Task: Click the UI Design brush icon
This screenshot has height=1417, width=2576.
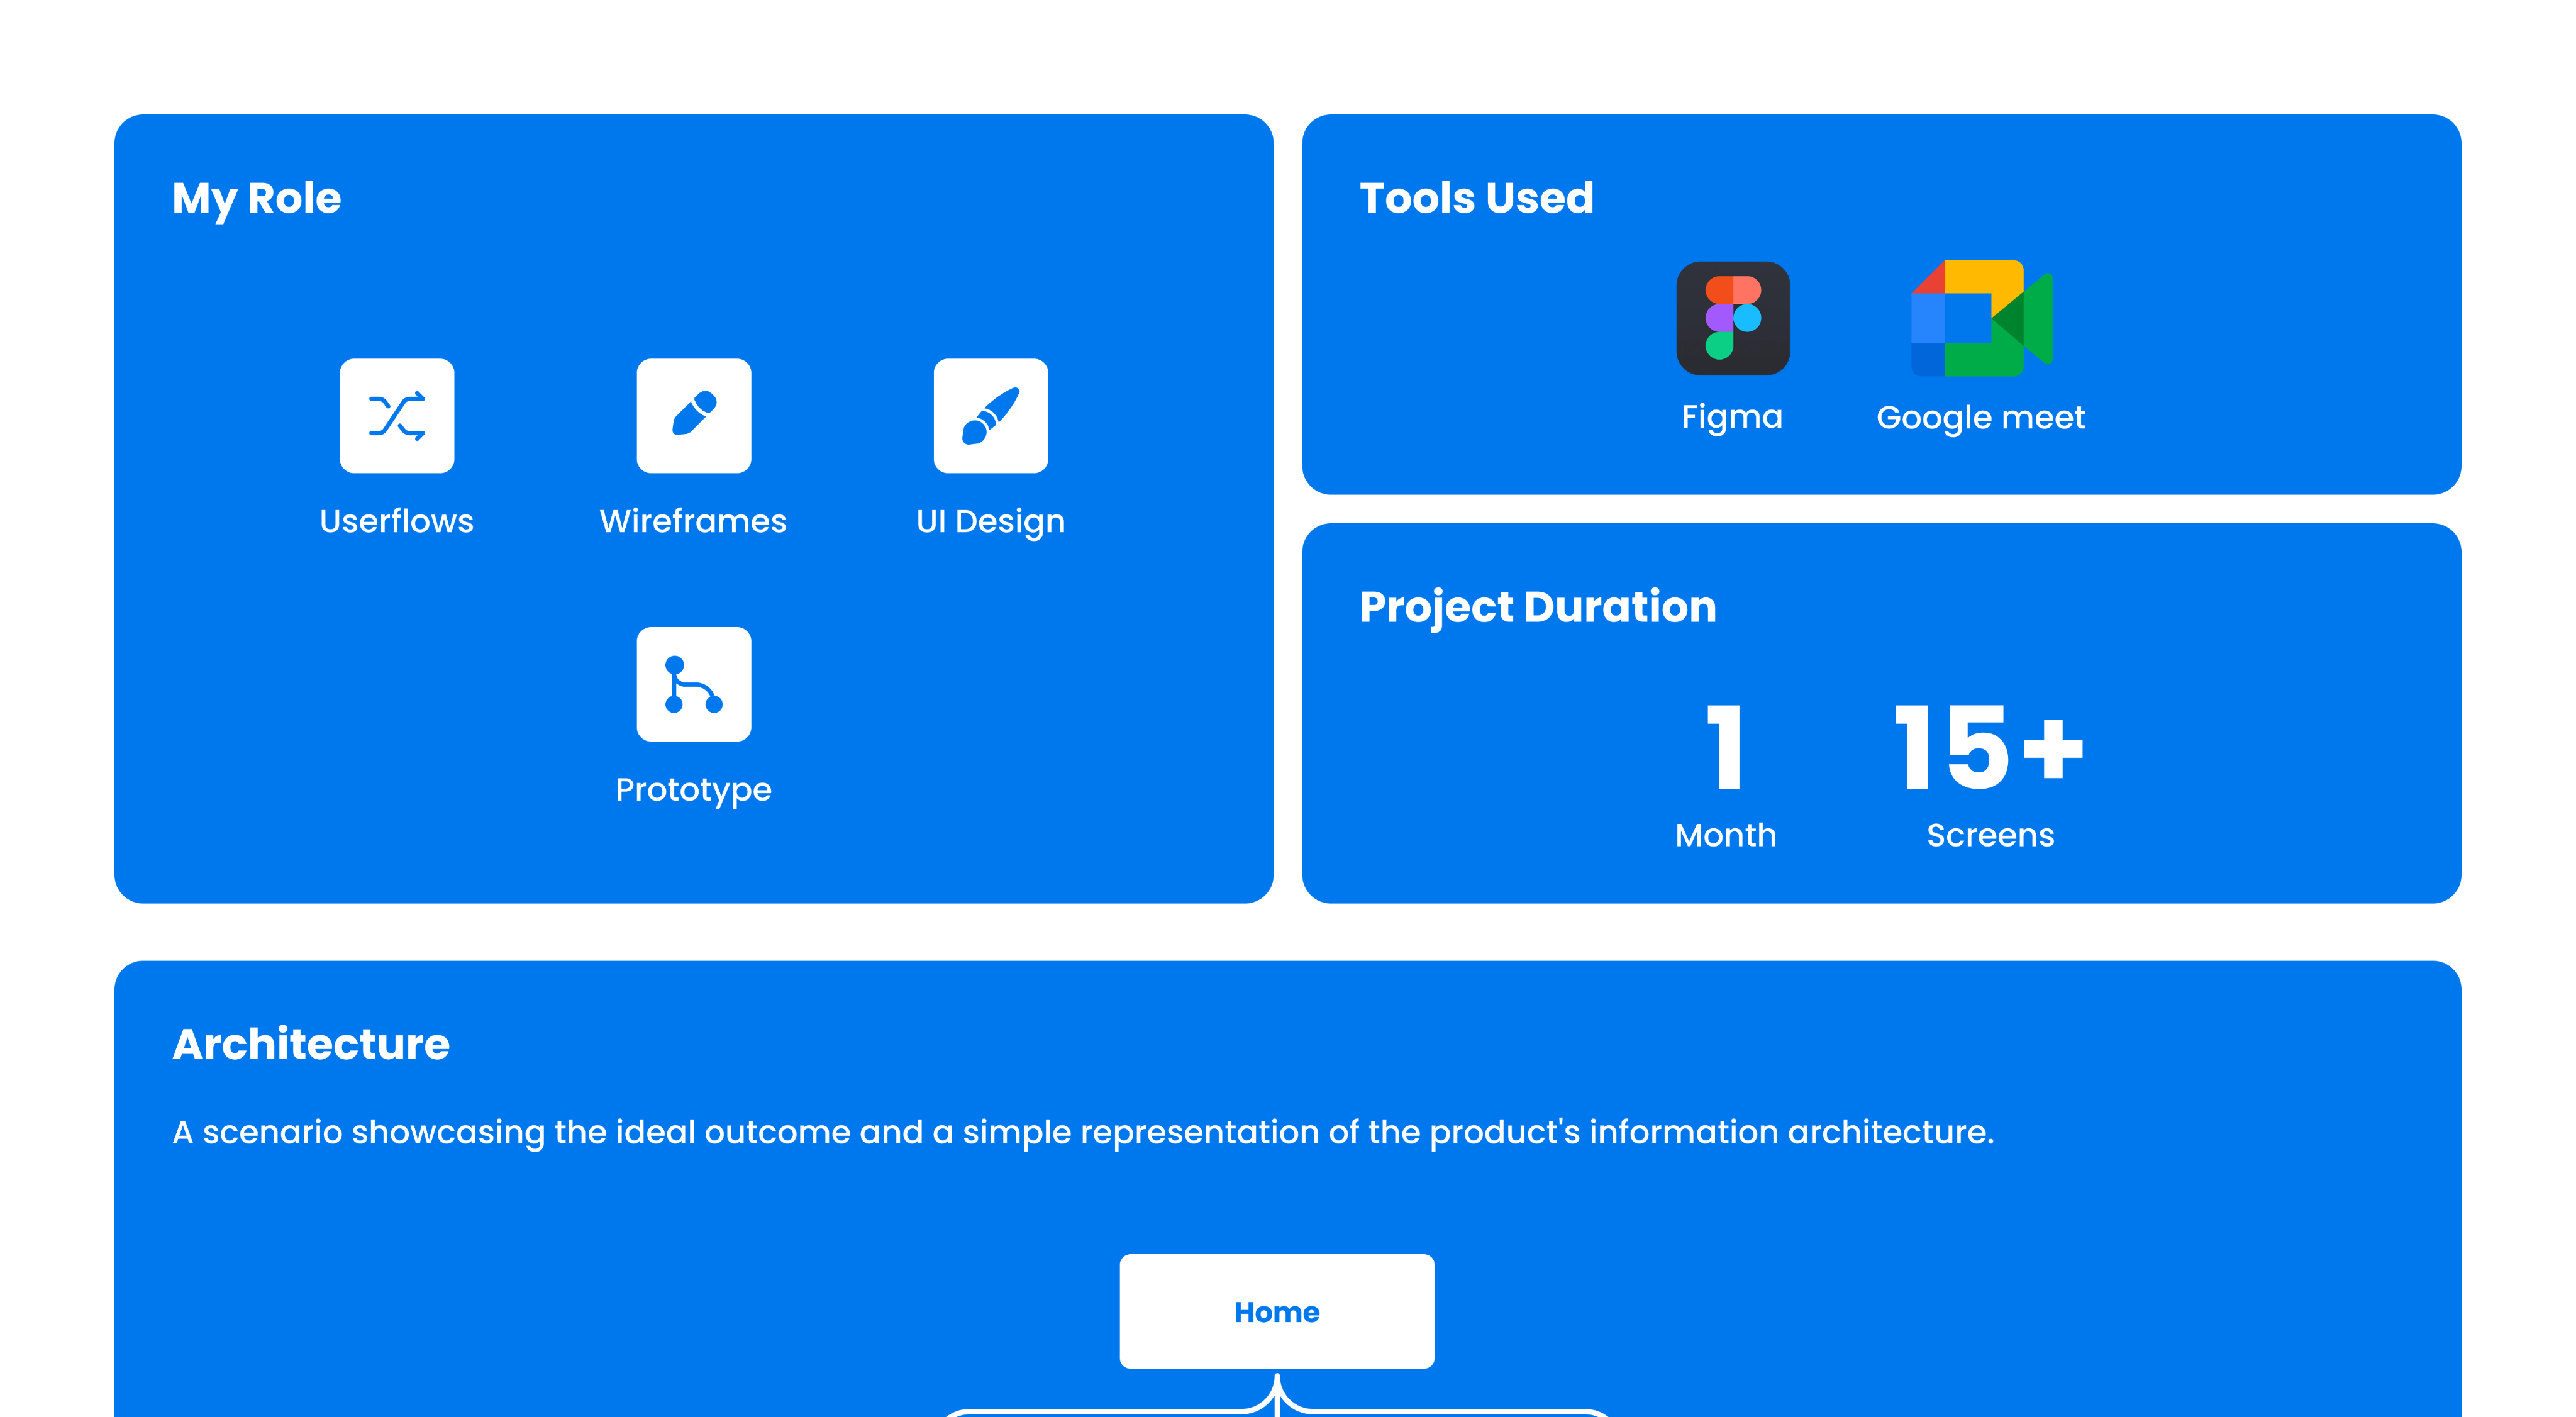Action: click(x=990, y=415)
